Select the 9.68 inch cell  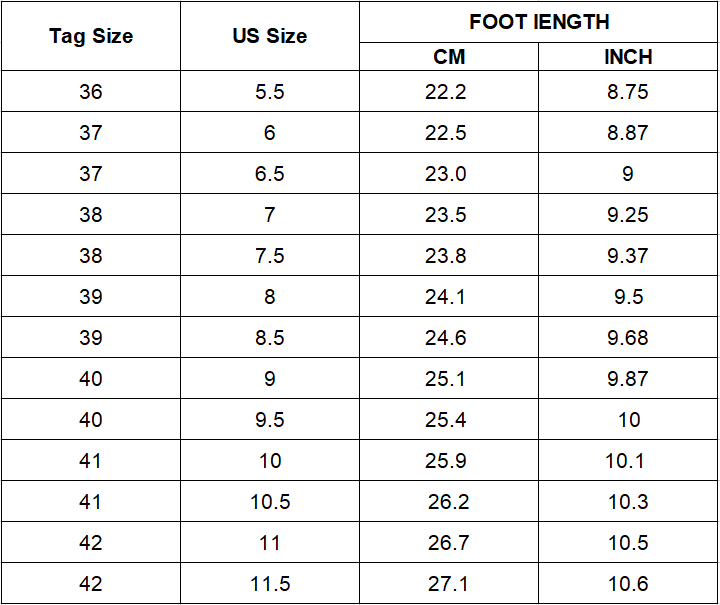click(628, 338)
